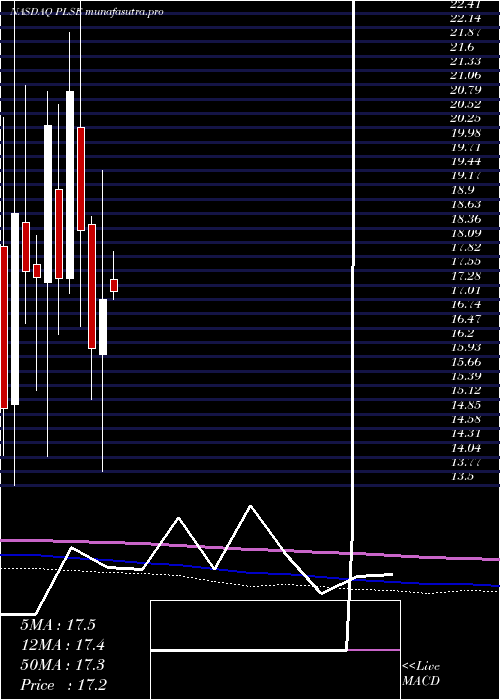Click the 12MA : 17.4 readout
The image size is (500, 700).
tap(63, 645)
